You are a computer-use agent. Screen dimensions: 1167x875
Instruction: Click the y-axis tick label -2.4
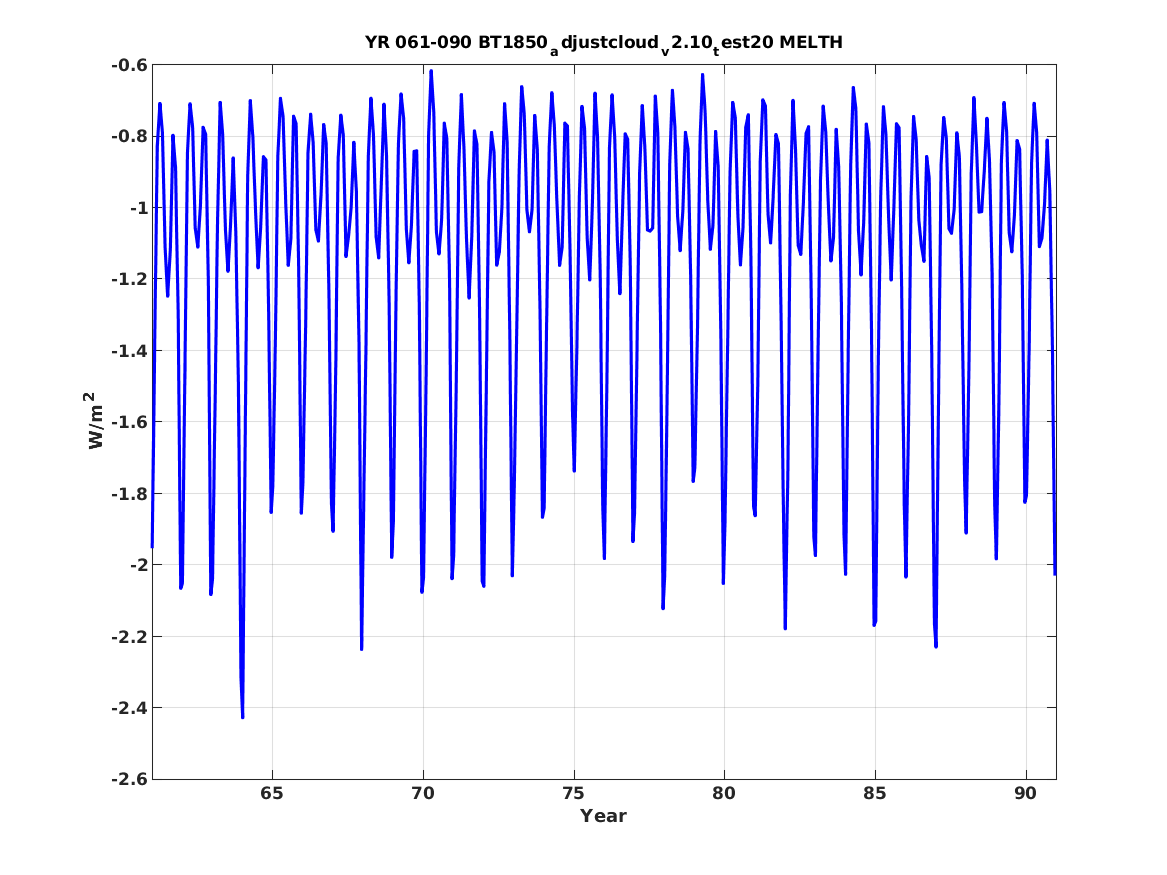(x=129, y=708)
